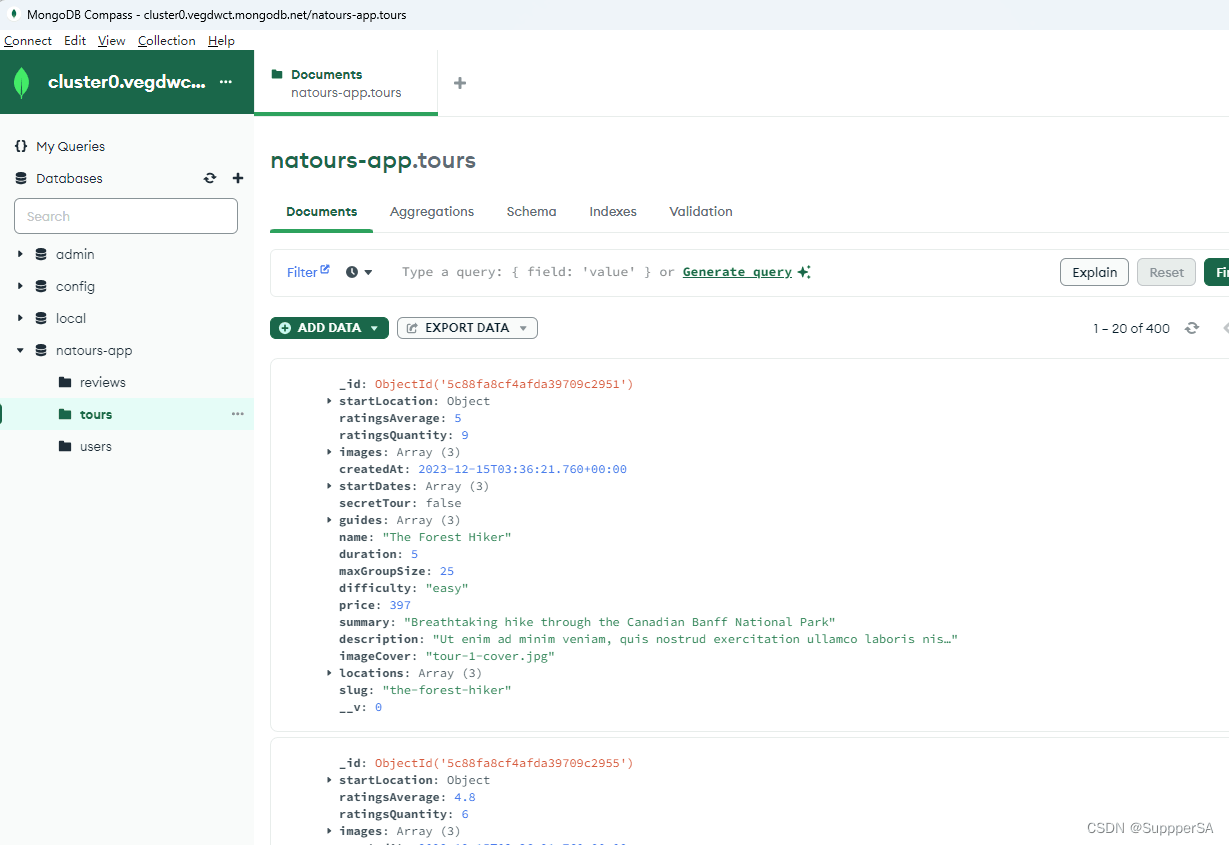This screenshot has height=845, width=1229.
Task: Click the slug value "the-forest-hiker"
Action: [x=447, y=690]
